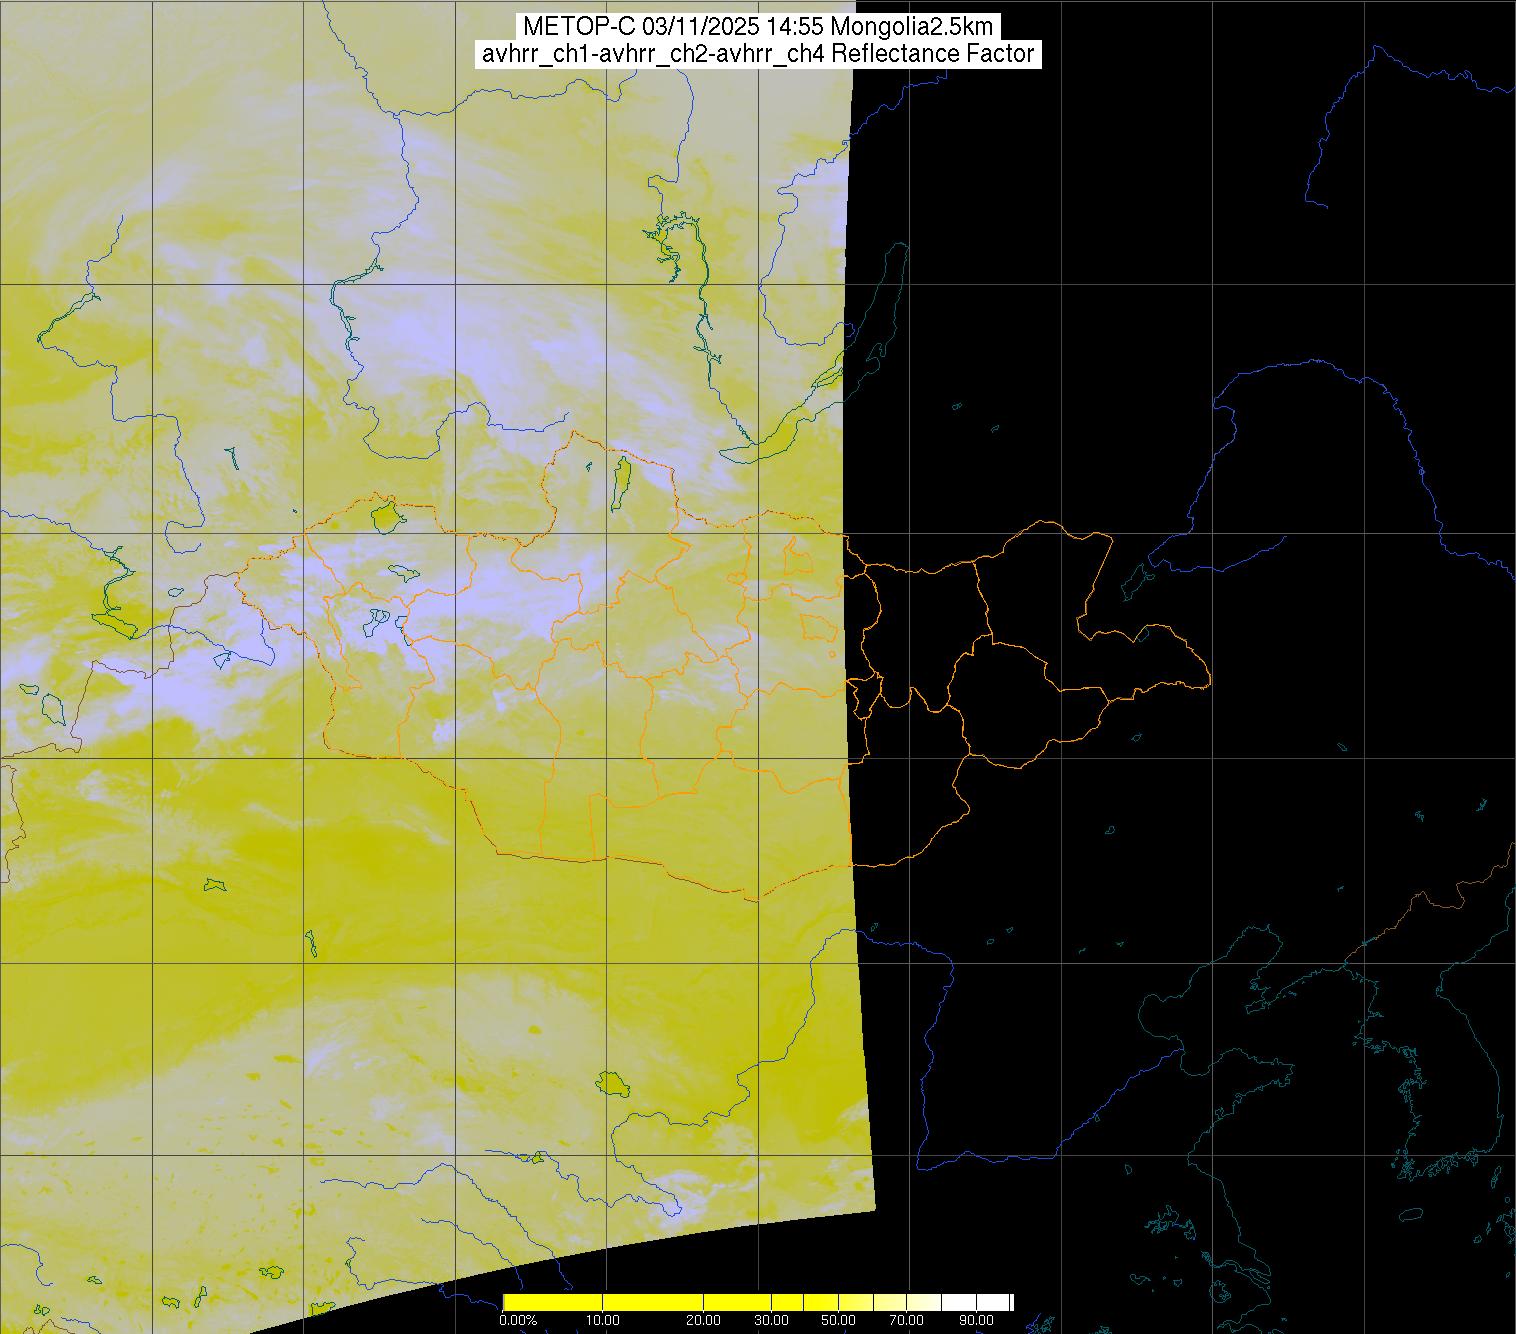Click the 70.00 tick label on the colorbar
The height and width of the screenshot is (1334, 1516).
pyautogui.click(x=906, y=1321)
